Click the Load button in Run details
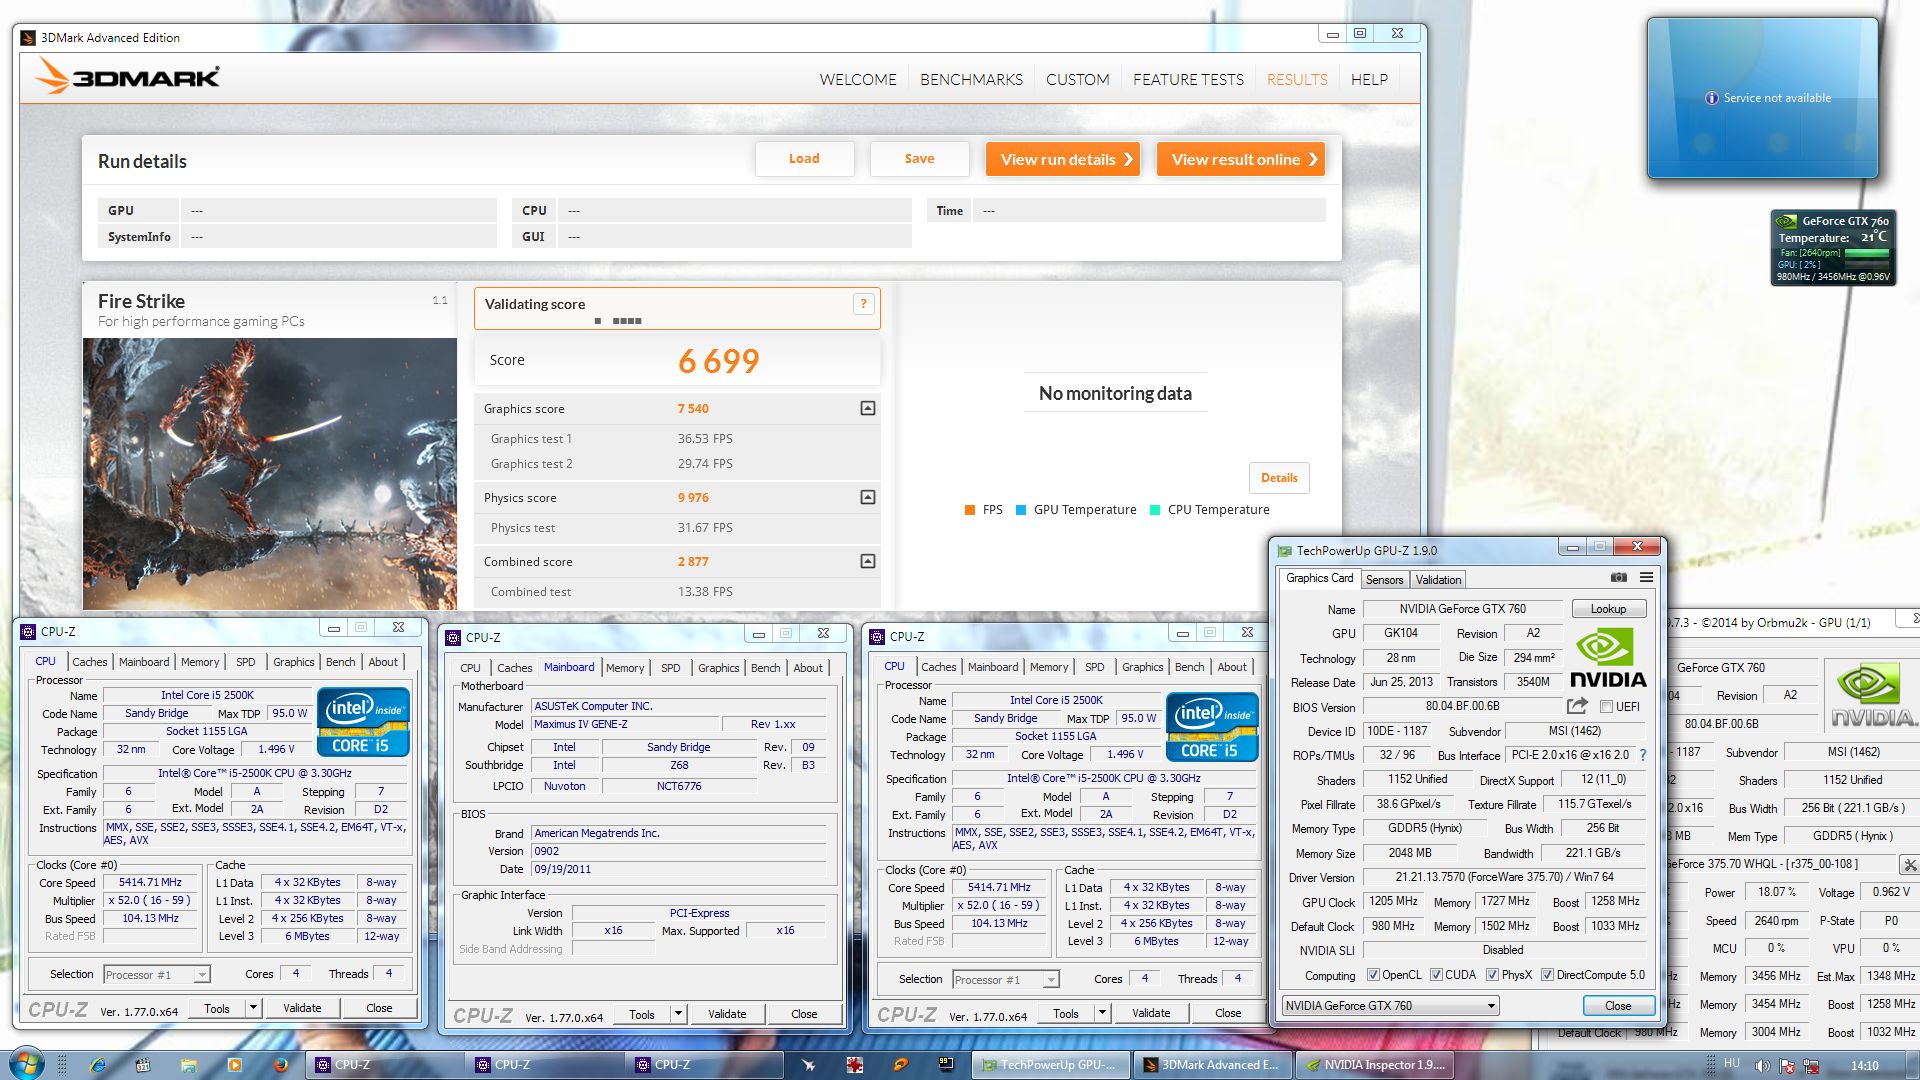1920x1080 pixels. 804,159
